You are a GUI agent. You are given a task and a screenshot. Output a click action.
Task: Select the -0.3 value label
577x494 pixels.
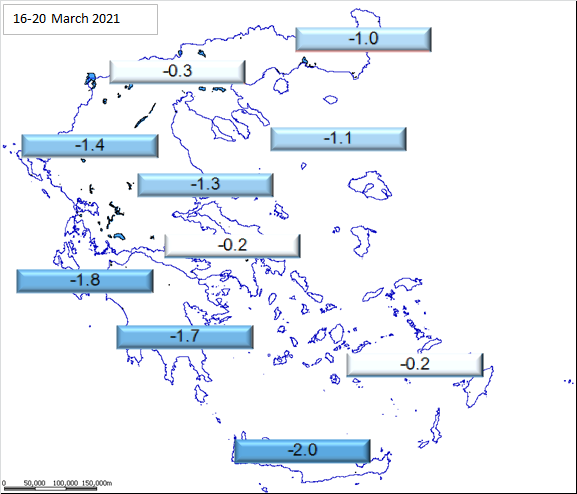click(177, 72)
